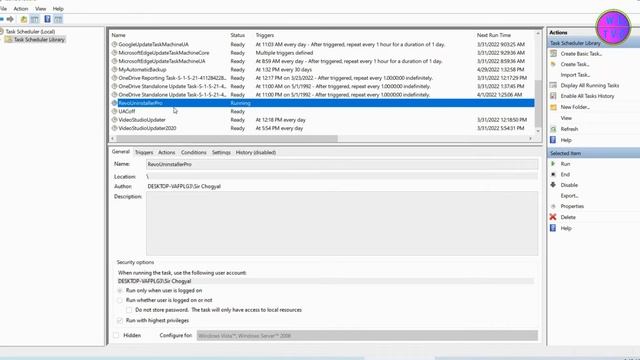This screenshot has height=360, width=640.
Task: Click Display All Running Tasks text
Action: 590,85
